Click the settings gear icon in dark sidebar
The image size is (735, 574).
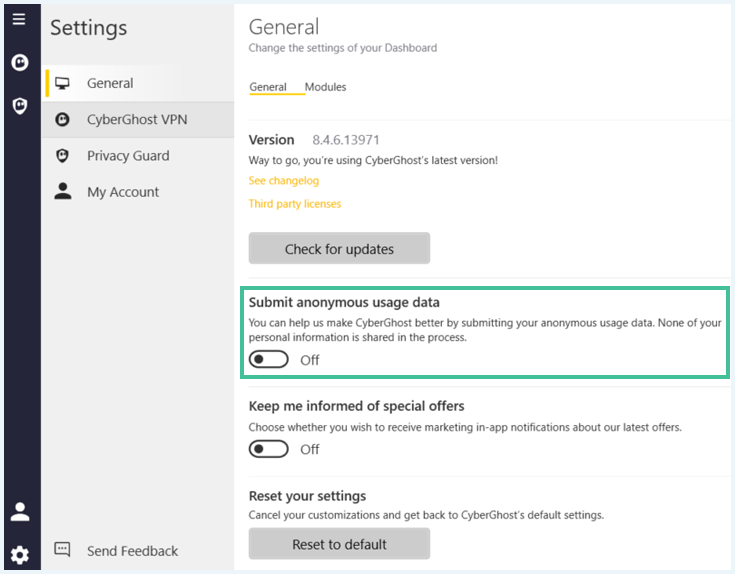click(x=20, y=555)
